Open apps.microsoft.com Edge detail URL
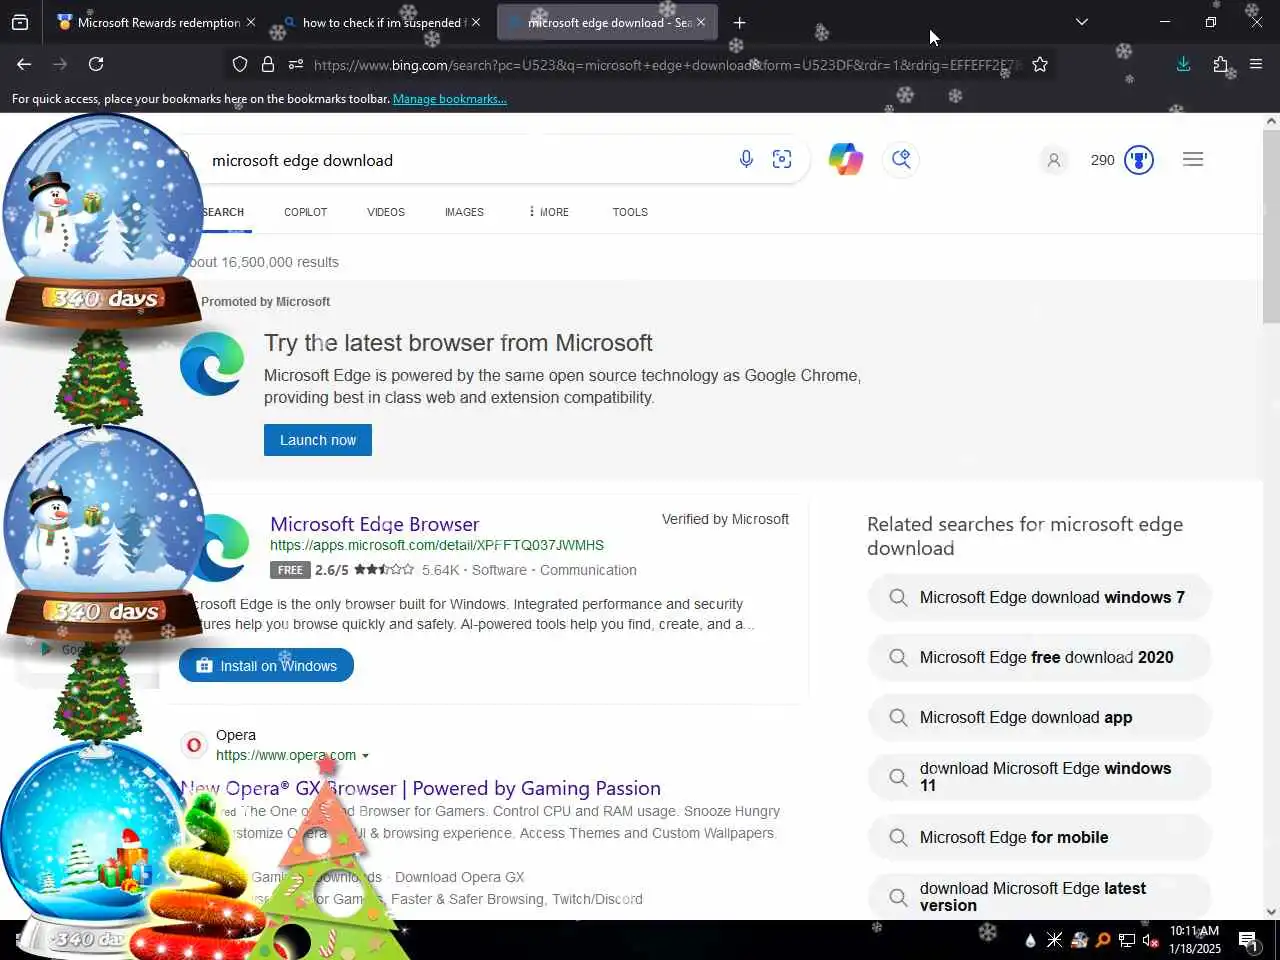The width and height of the screenshot is (1280, 960). point(437,545)
